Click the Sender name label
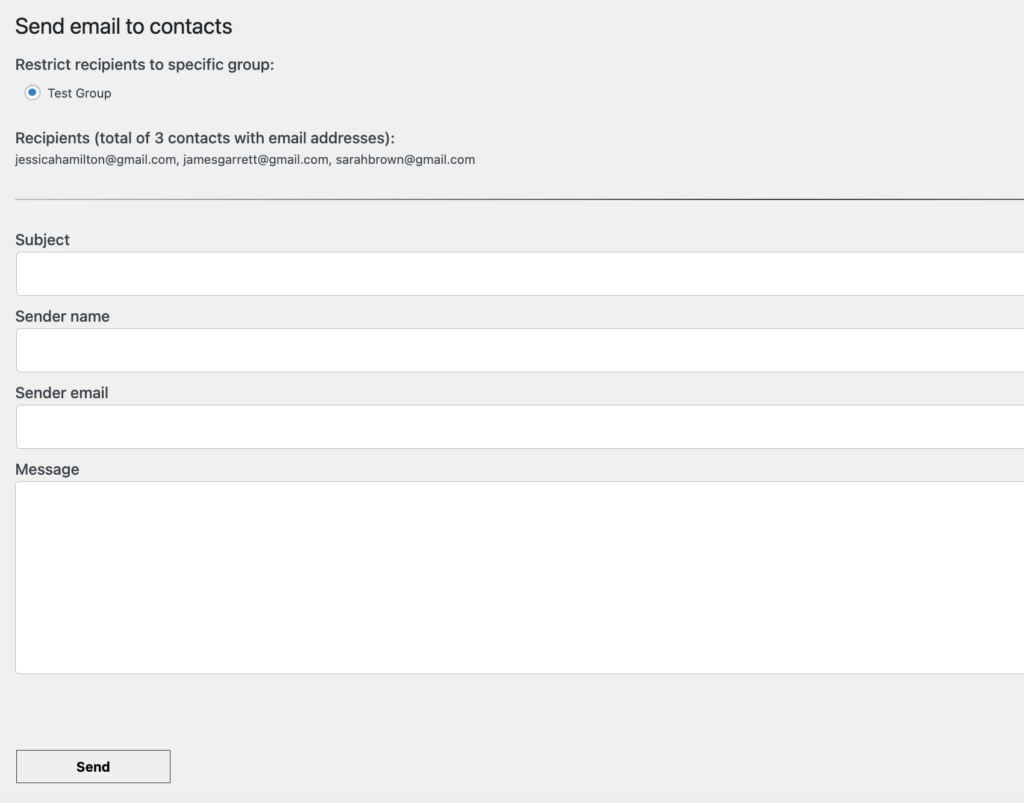Screen dimensions: 1024x803 coord(62,316)
